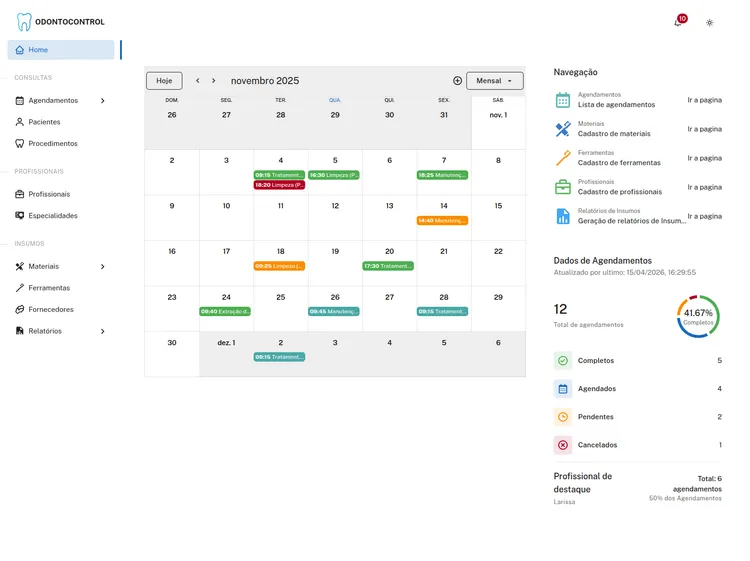
Task: Add new appointment with plus icon
Action: pyautogui.click(x=457, y=81)
